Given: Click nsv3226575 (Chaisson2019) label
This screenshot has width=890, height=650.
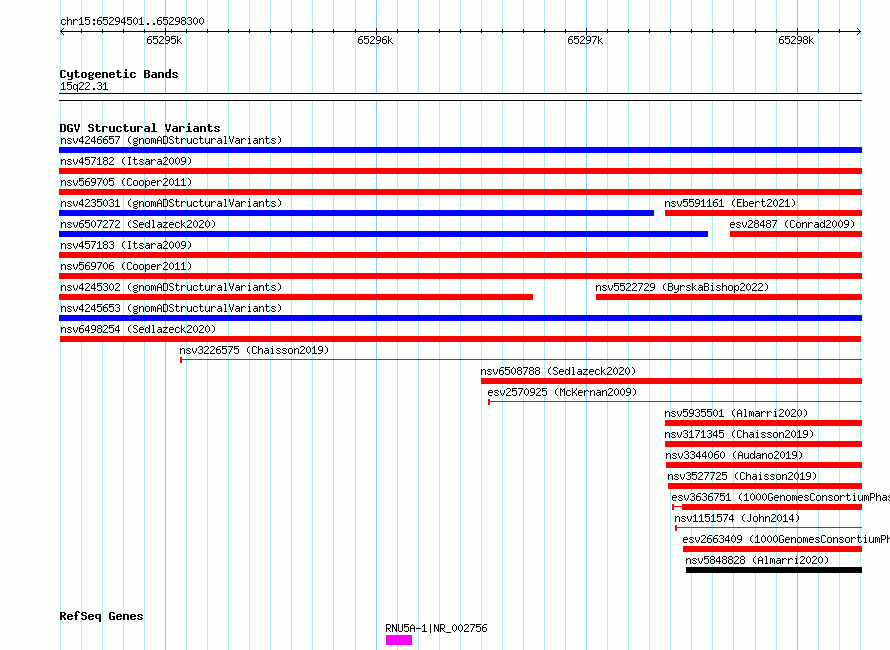Looking at the screenshot, I should (254, 350).
